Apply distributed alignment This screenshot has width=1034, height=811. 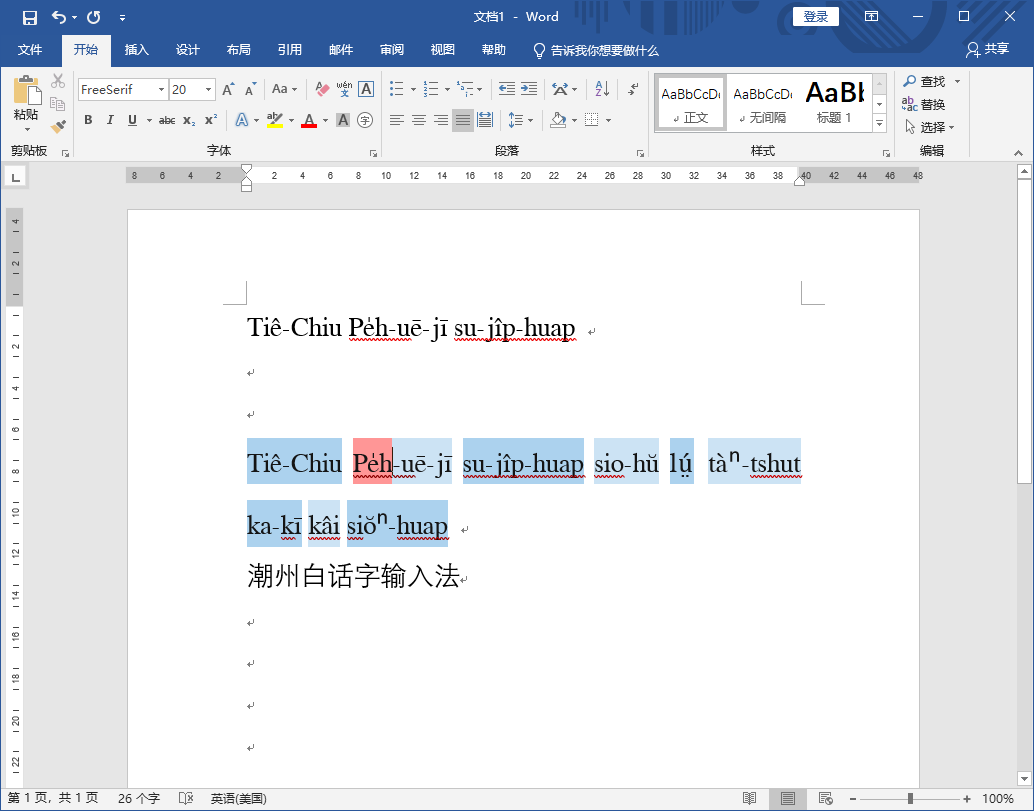click(485, 120)
